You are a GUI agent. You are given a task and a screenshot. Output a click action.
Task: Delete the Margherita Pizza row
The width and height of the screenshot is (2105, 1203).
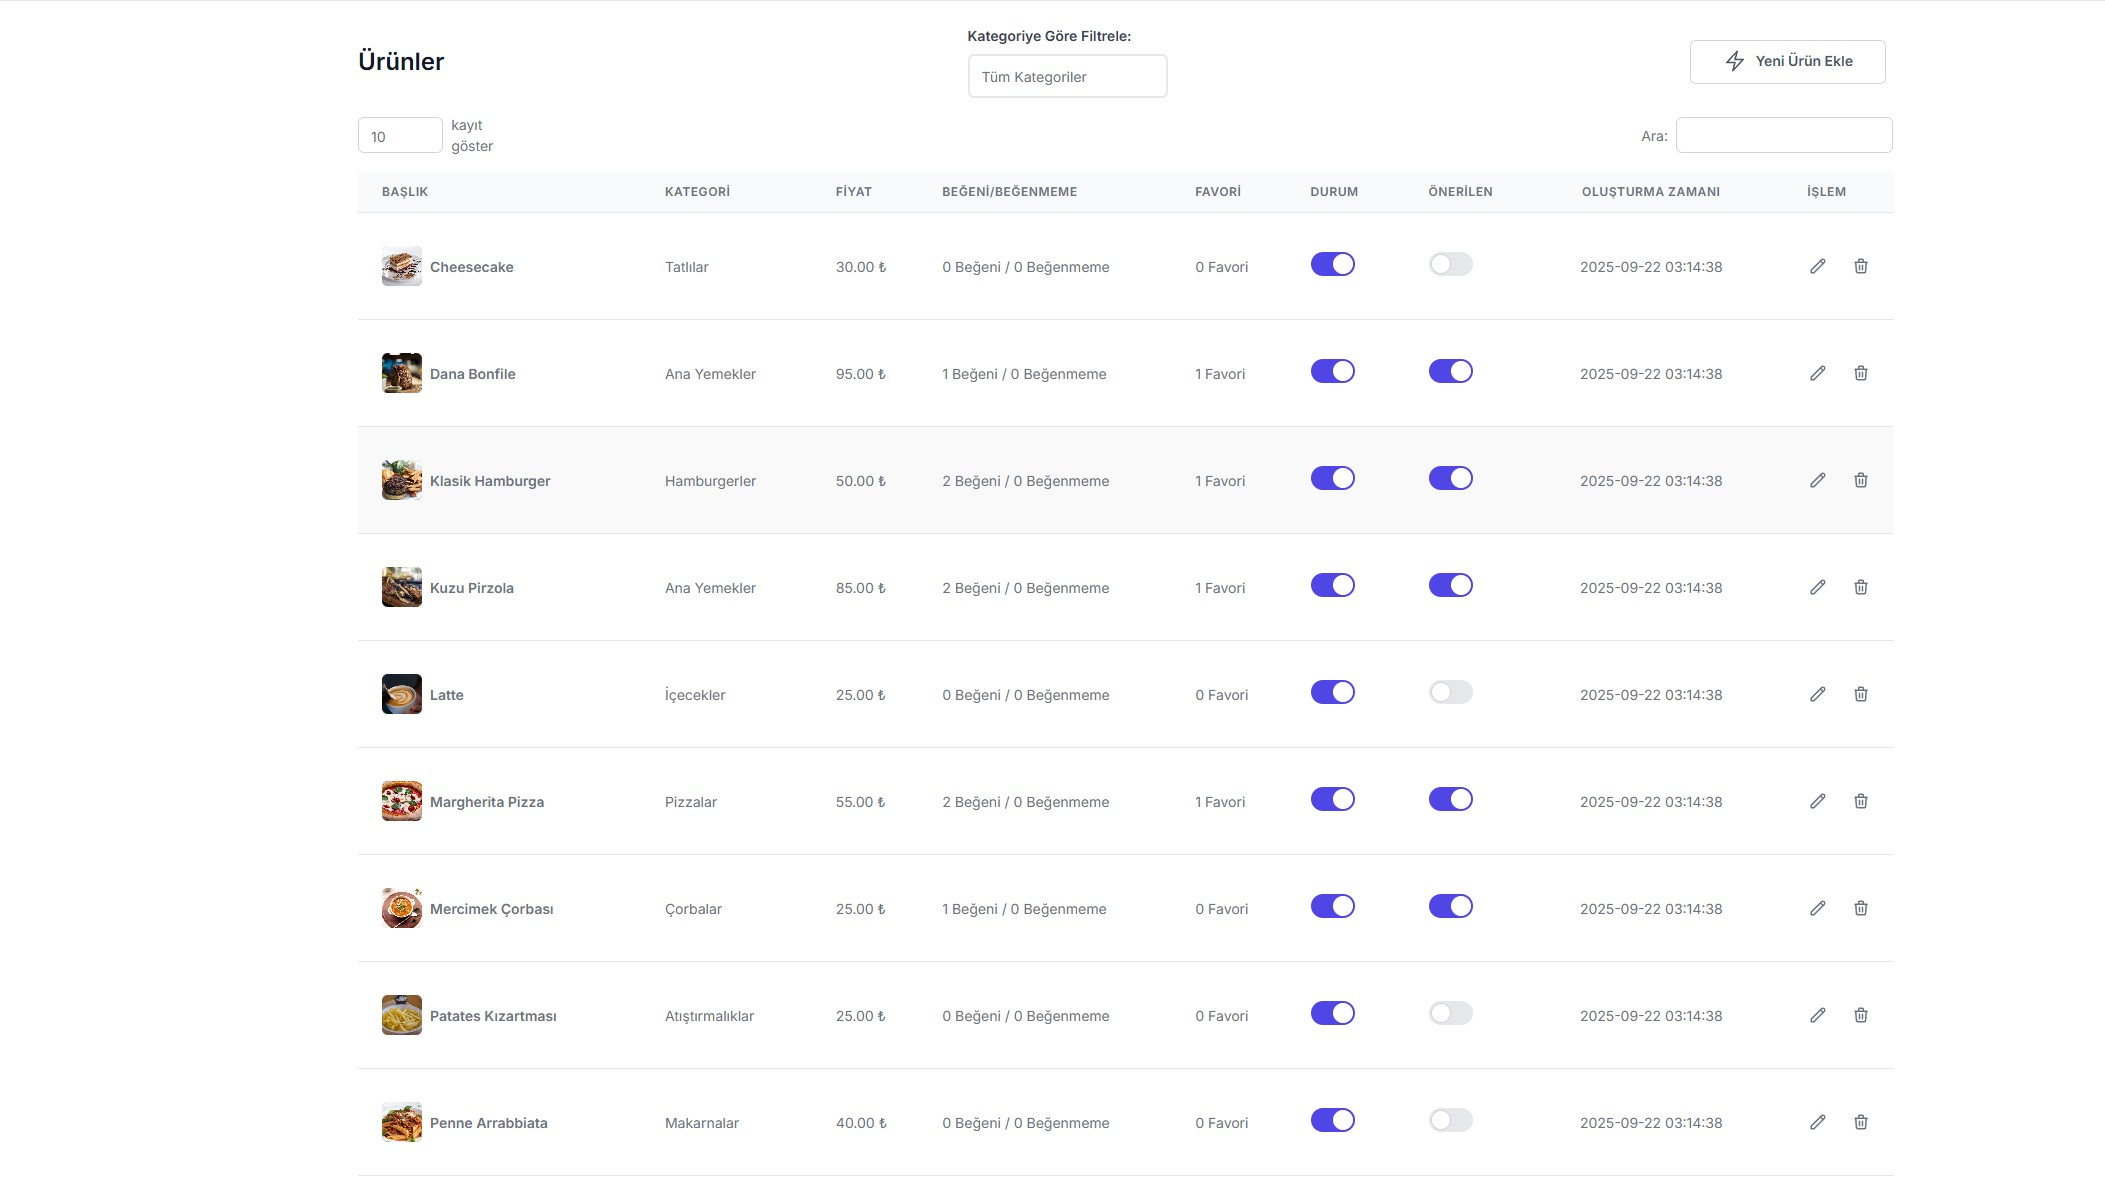pyautogui.click(x=1860, y=801)
